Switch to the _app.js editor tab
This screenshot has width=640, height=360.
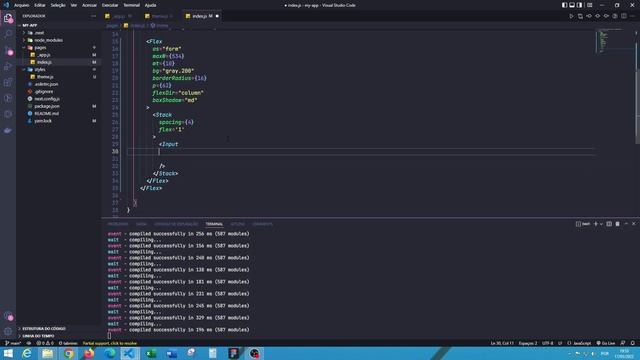[119, 16]
